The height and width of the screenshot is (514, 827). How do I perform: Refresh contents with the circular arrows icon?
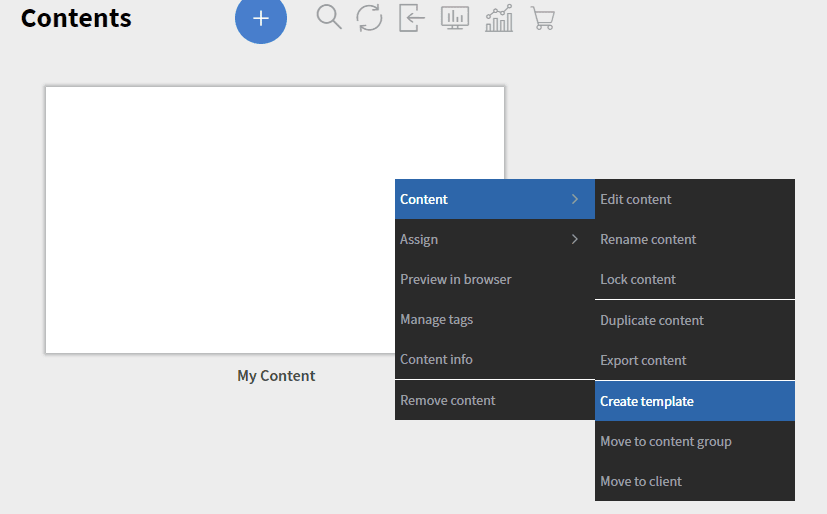(369, 18)
